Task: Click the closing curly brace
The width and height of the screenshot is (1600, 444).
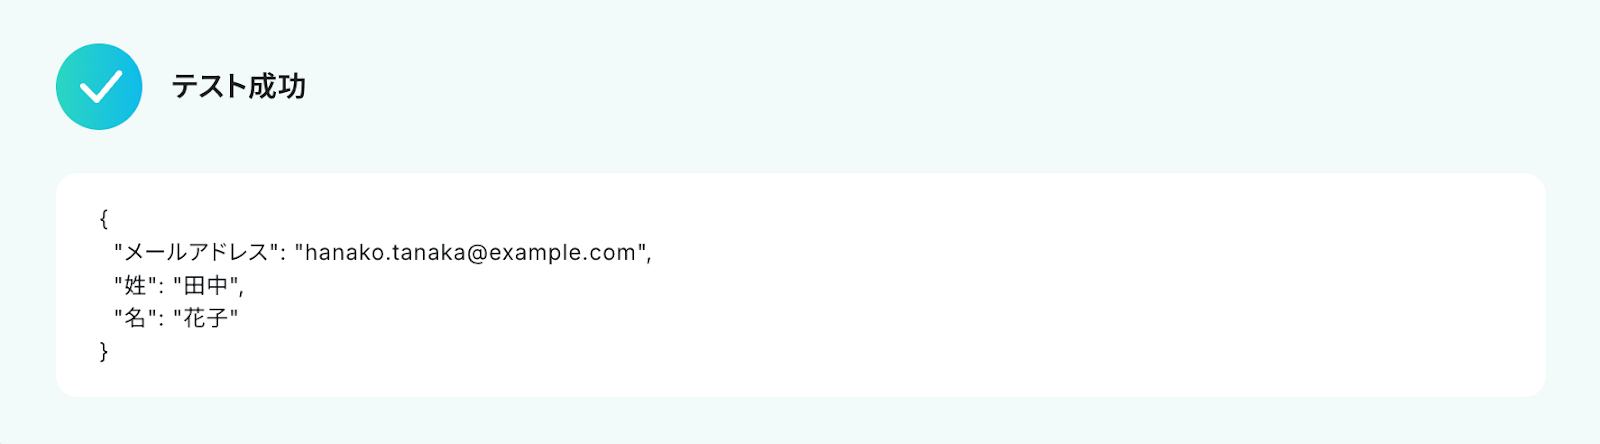Action: (x=104, y=351)
